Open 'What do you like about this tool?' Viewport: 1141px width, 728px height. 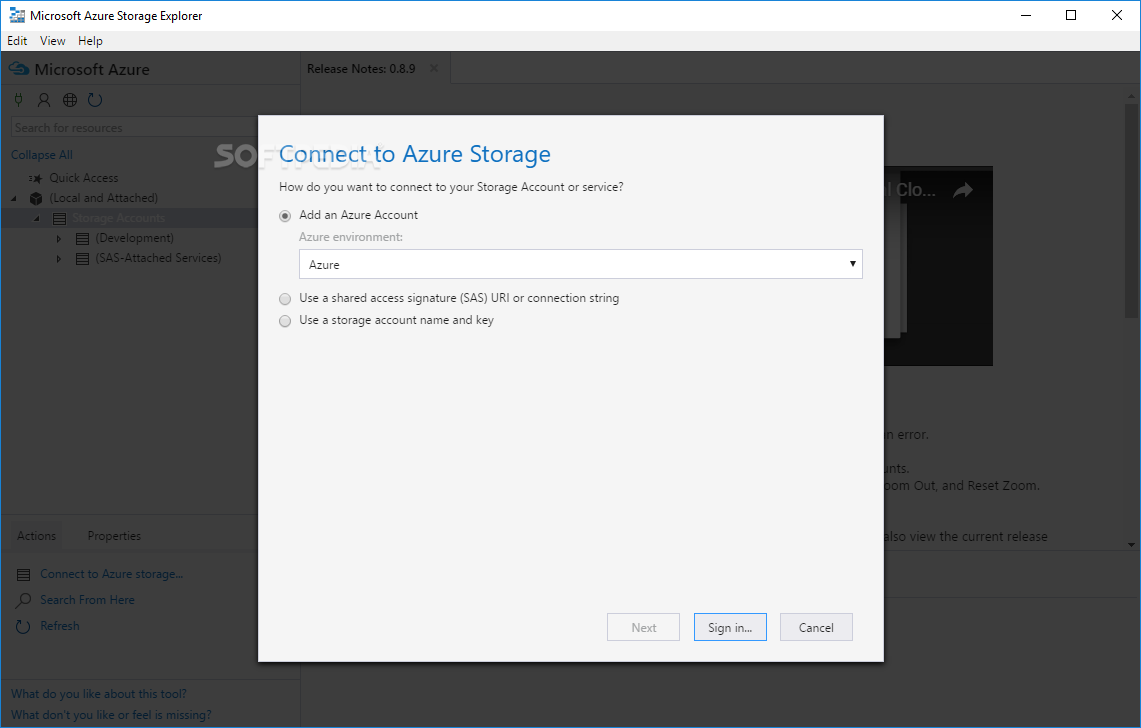tap(98, 695)
